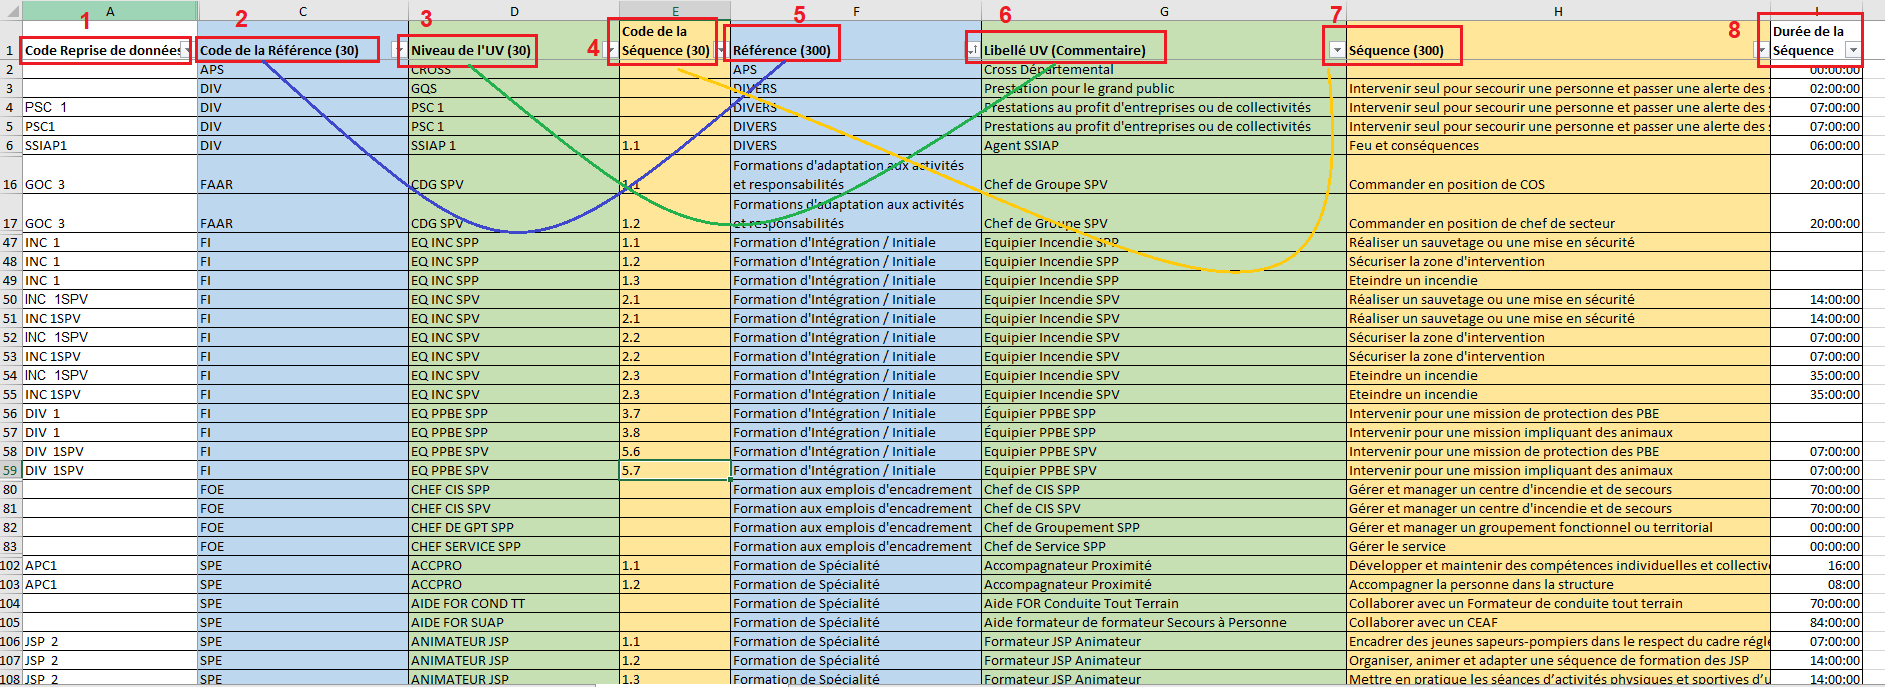Open the Durée de la Séquence filter arrow
The height and width of the screenshot is (687, 1885).
click(x=1853, y=51)
